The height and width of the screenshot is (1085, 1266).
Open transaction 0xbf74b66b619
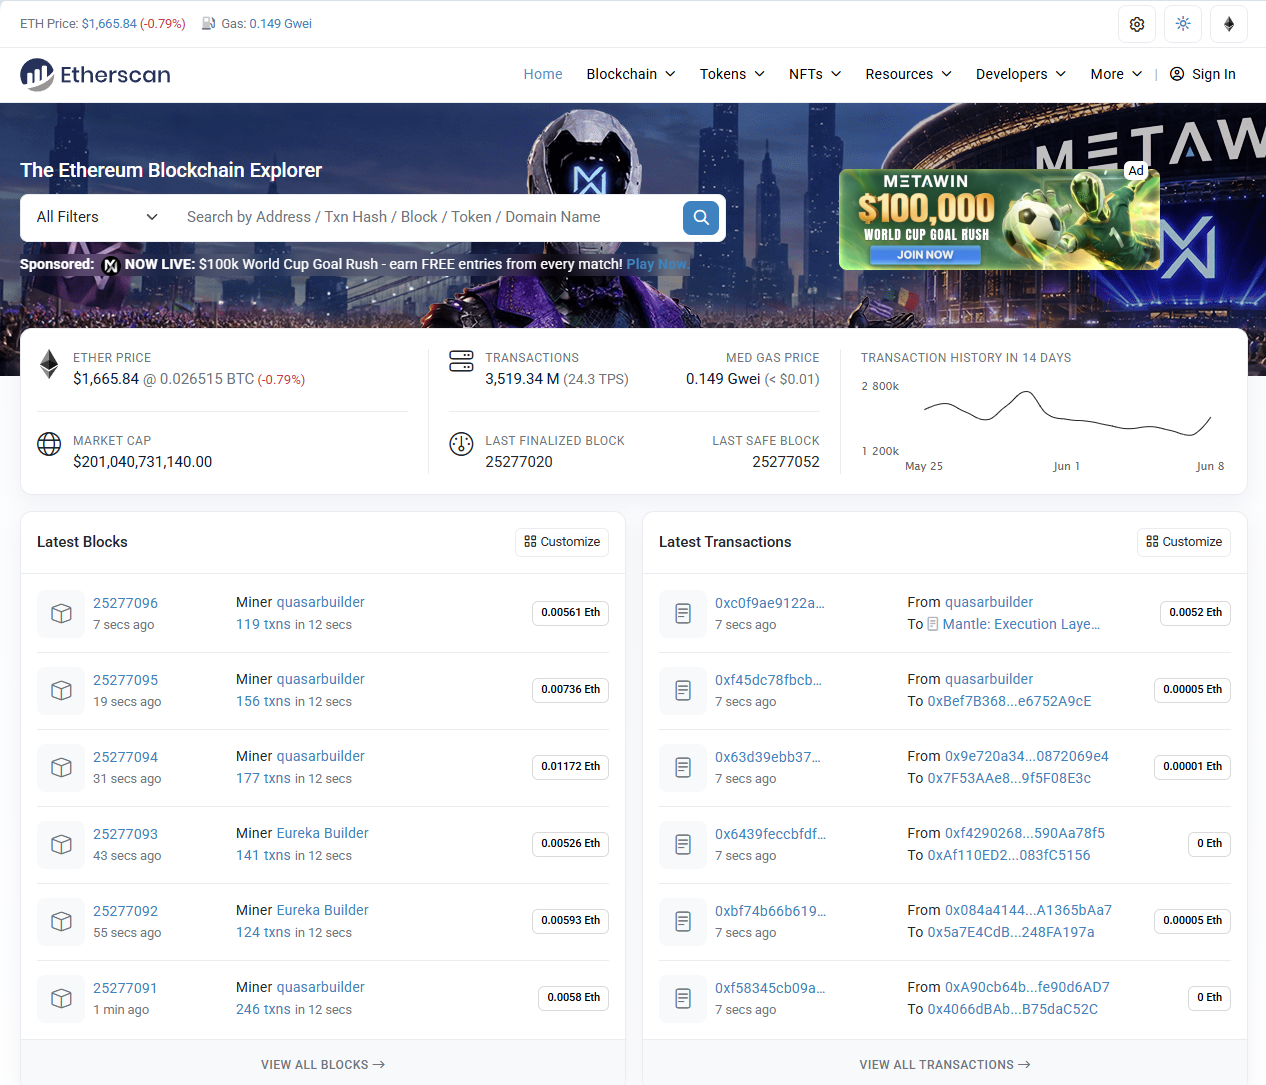click(x=770, y=911)
